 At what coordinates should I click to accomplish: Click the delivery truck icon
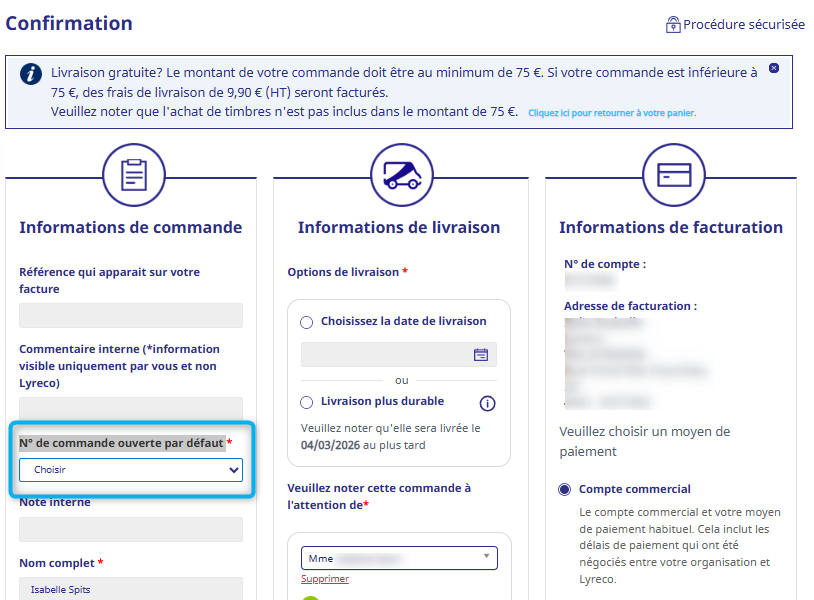pyautogui.click(x=401, y=175)
